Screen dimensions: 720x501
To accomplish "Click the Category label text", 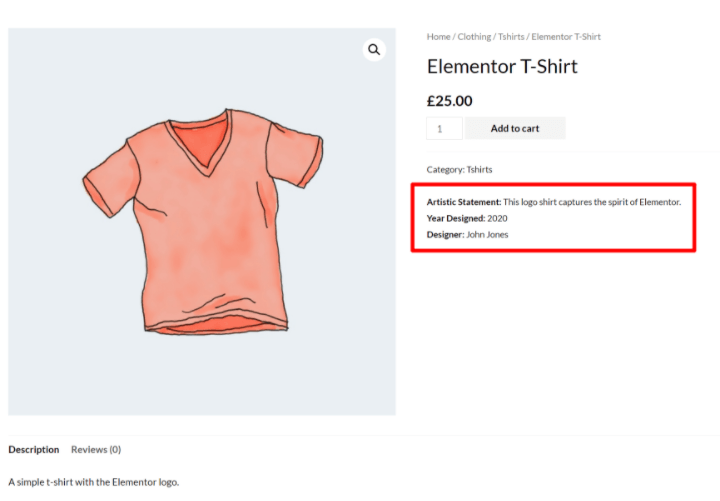I will point(445,169).
